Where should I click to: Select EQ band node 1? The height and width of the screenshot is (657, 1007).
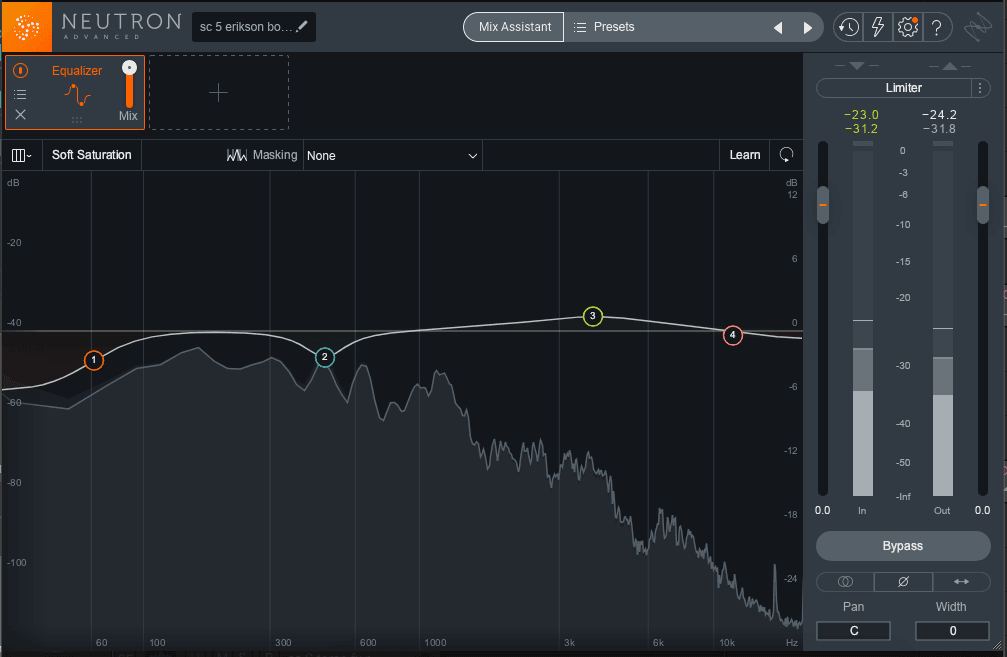(94, 360)
